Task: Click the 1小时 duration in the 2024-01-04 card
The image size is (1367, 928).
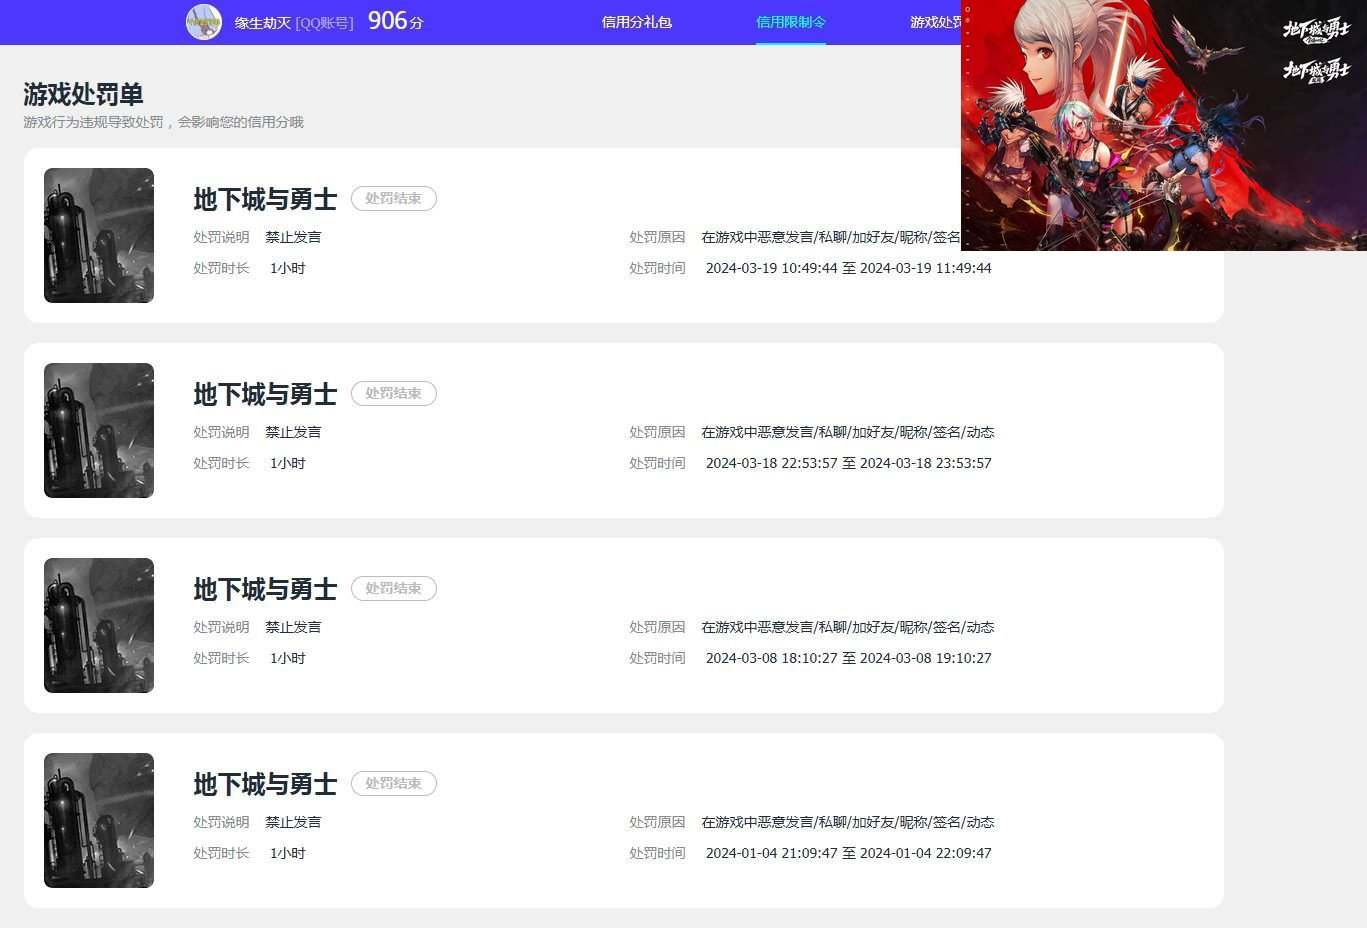Action: (x=288, y=853)
